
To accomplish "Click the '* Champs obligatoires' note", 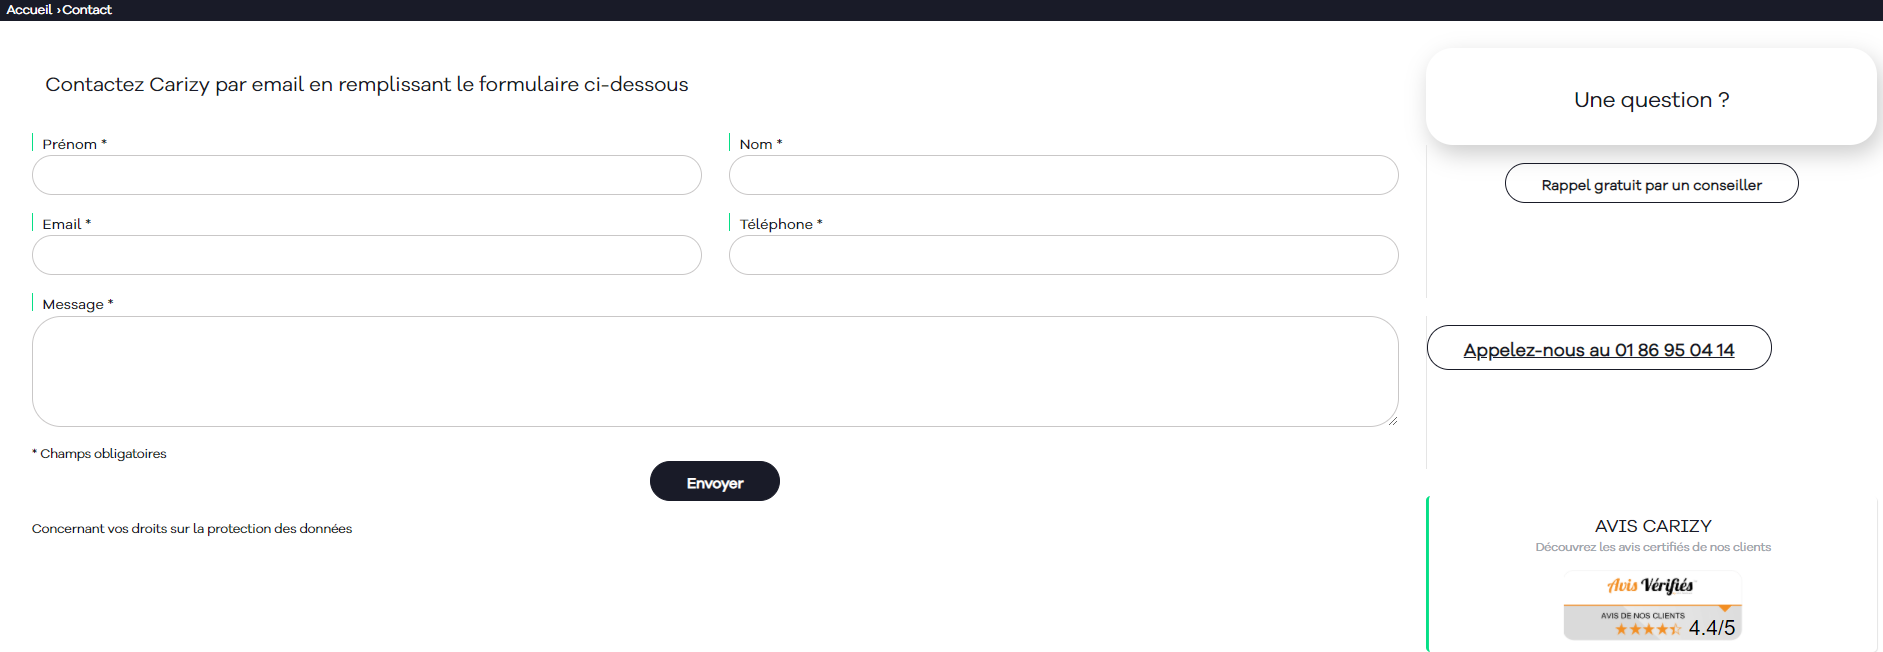I will coord(99,454).
